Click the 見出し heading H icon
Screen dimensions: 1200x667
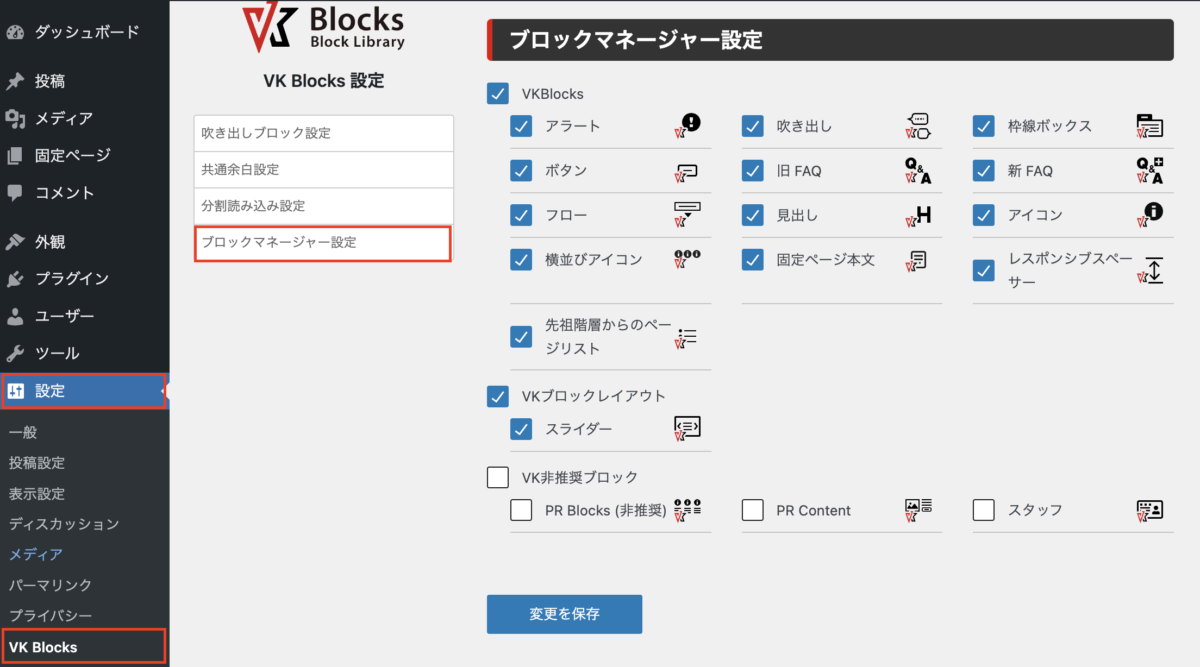pos(918,214)
